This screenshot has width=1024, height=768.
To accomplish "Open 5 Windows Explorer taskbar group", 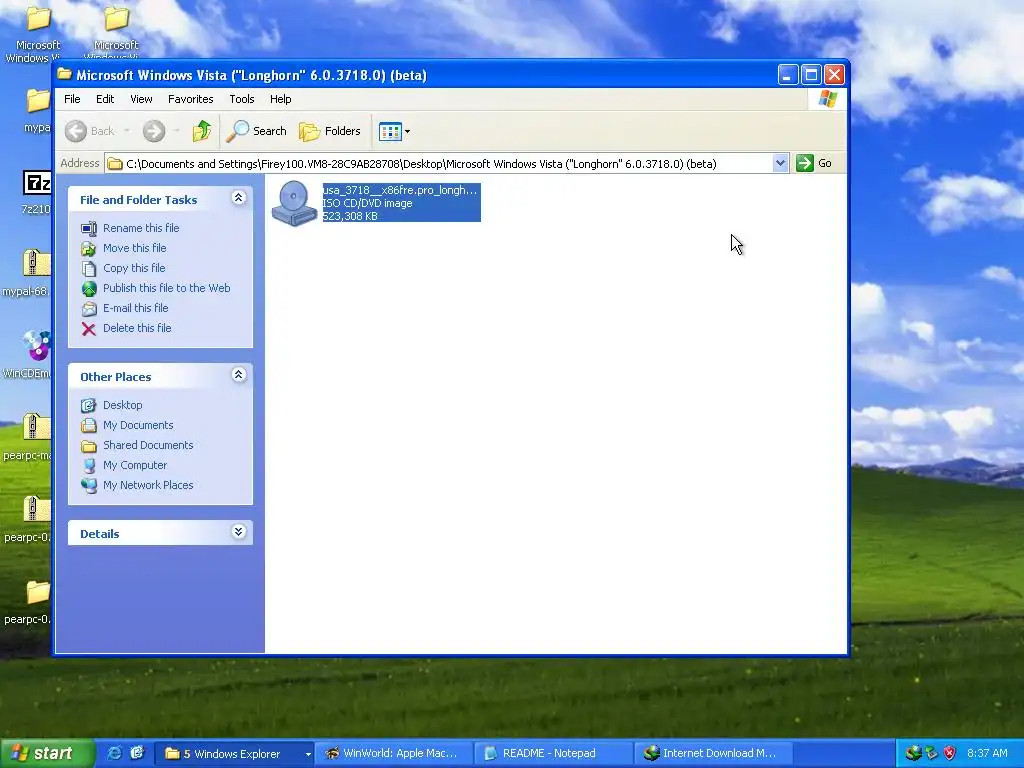I will [234, 754].
